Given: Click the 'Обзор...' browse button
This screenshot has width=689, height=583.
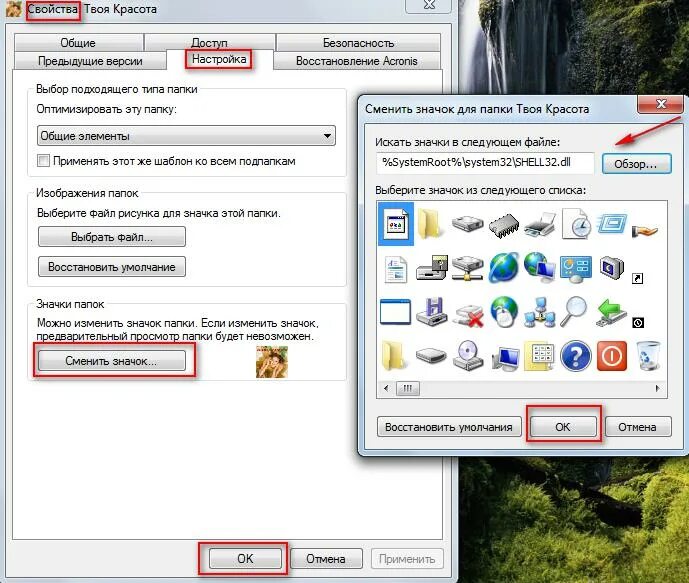Looking at the screenshot, I should (636, 164).
